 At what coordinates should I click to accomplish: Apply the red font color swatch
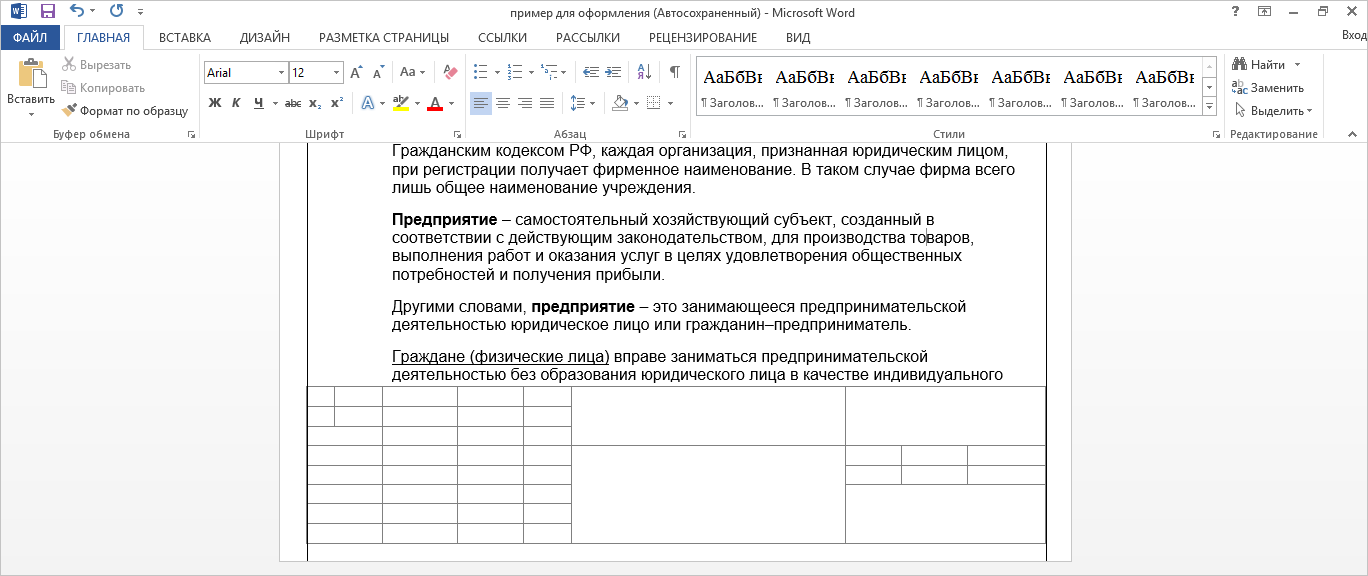435,103
